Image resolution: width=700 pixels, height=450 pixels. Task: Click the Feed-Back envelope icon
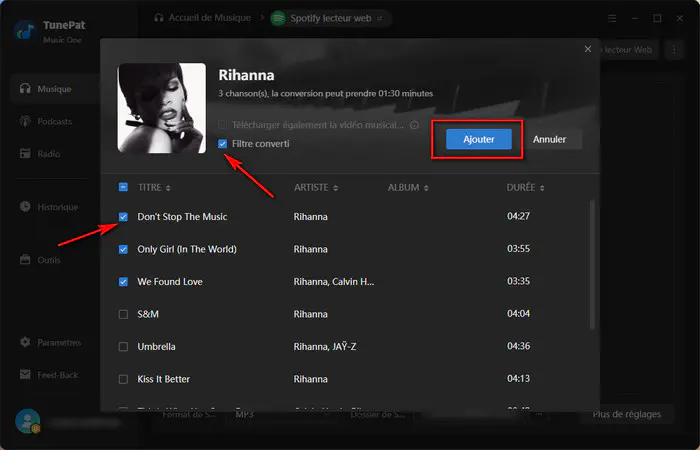pyautogui.click(x=25, y=375)
